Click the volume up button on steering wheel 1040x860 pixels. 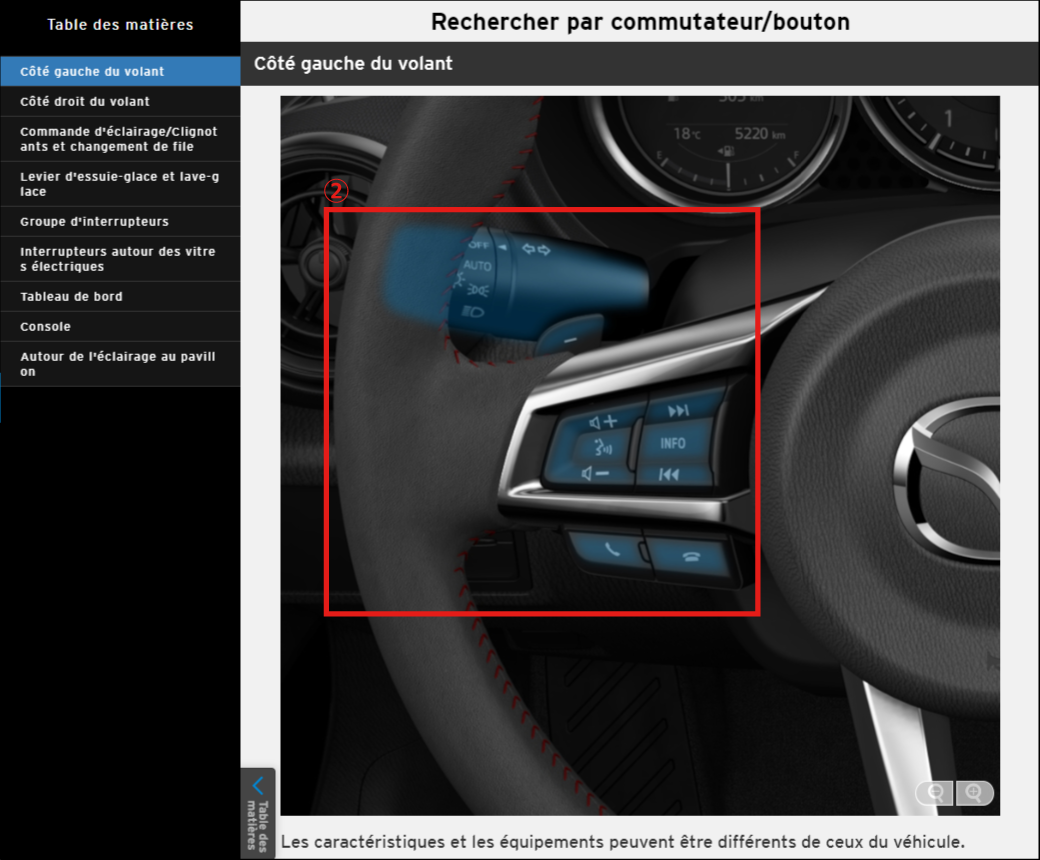pos(601,422)
